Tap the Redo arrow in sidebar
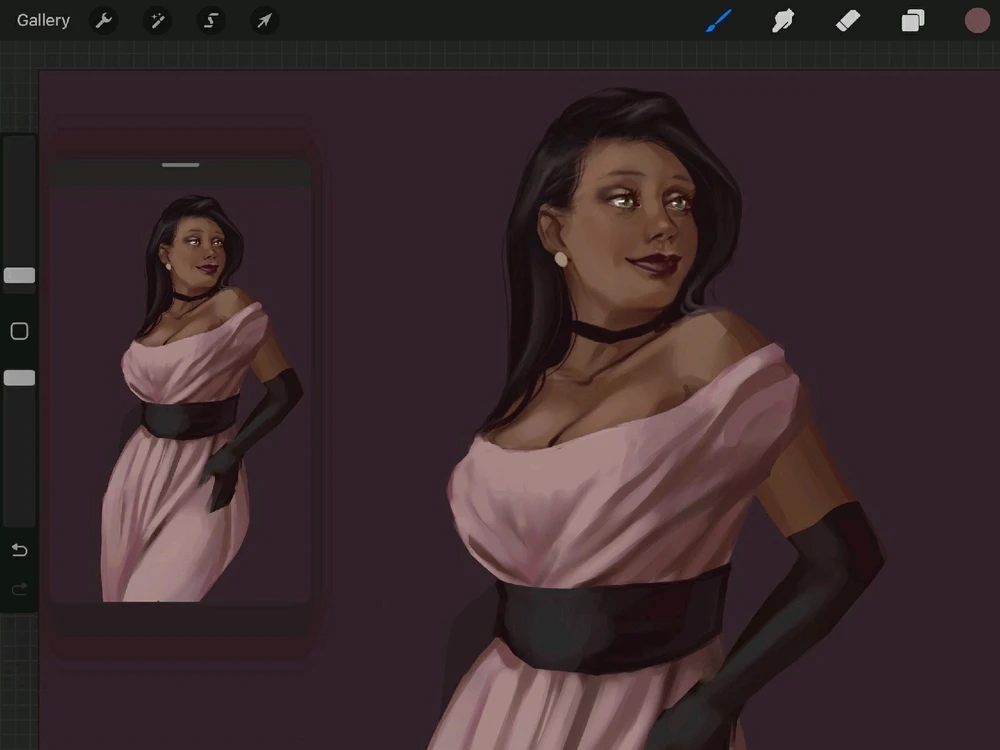This screenshot has height=750, width=1000. (19, 590)
